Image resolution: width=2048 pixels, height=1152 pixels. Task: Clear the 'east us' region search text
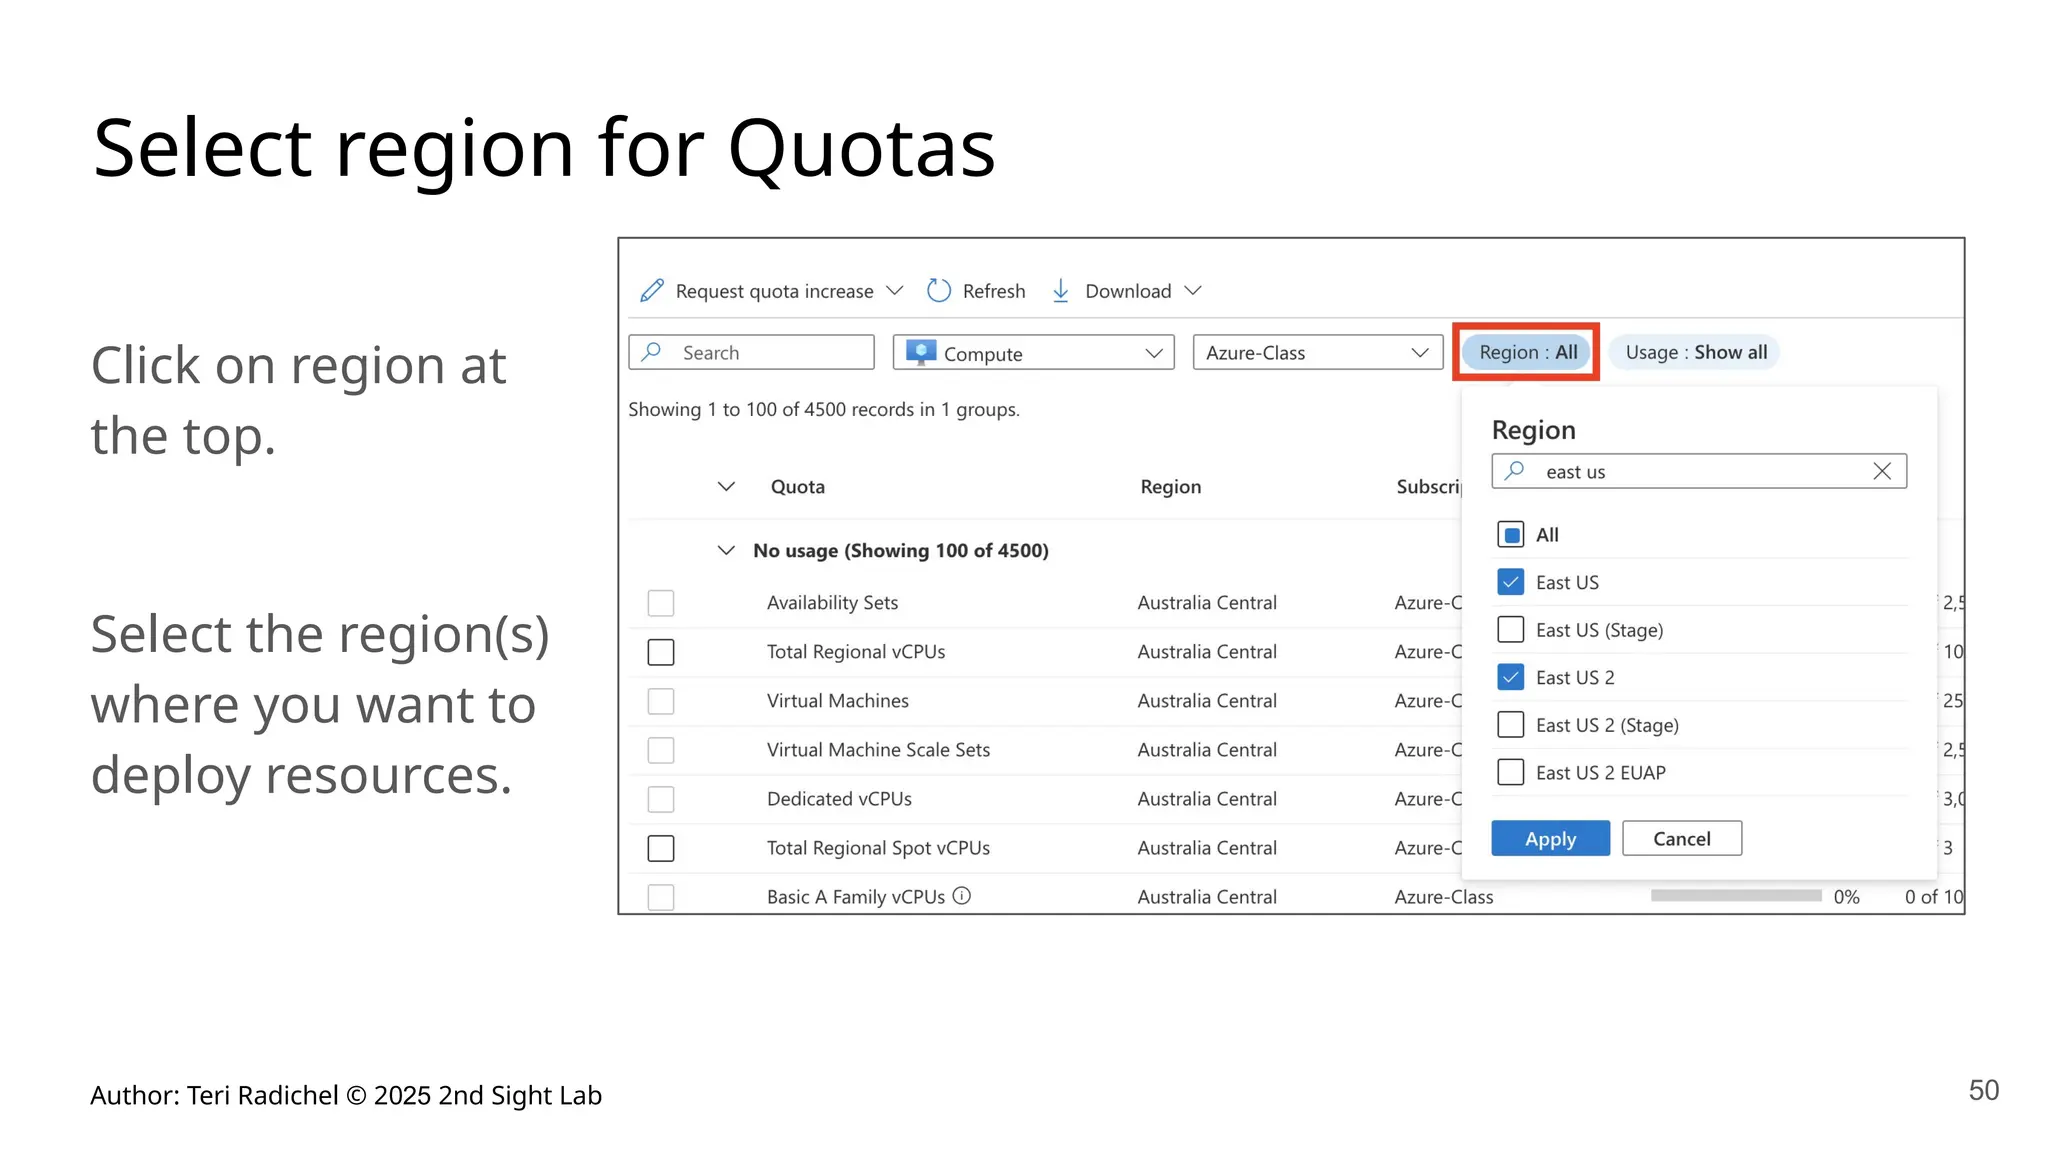[1882, 471]
